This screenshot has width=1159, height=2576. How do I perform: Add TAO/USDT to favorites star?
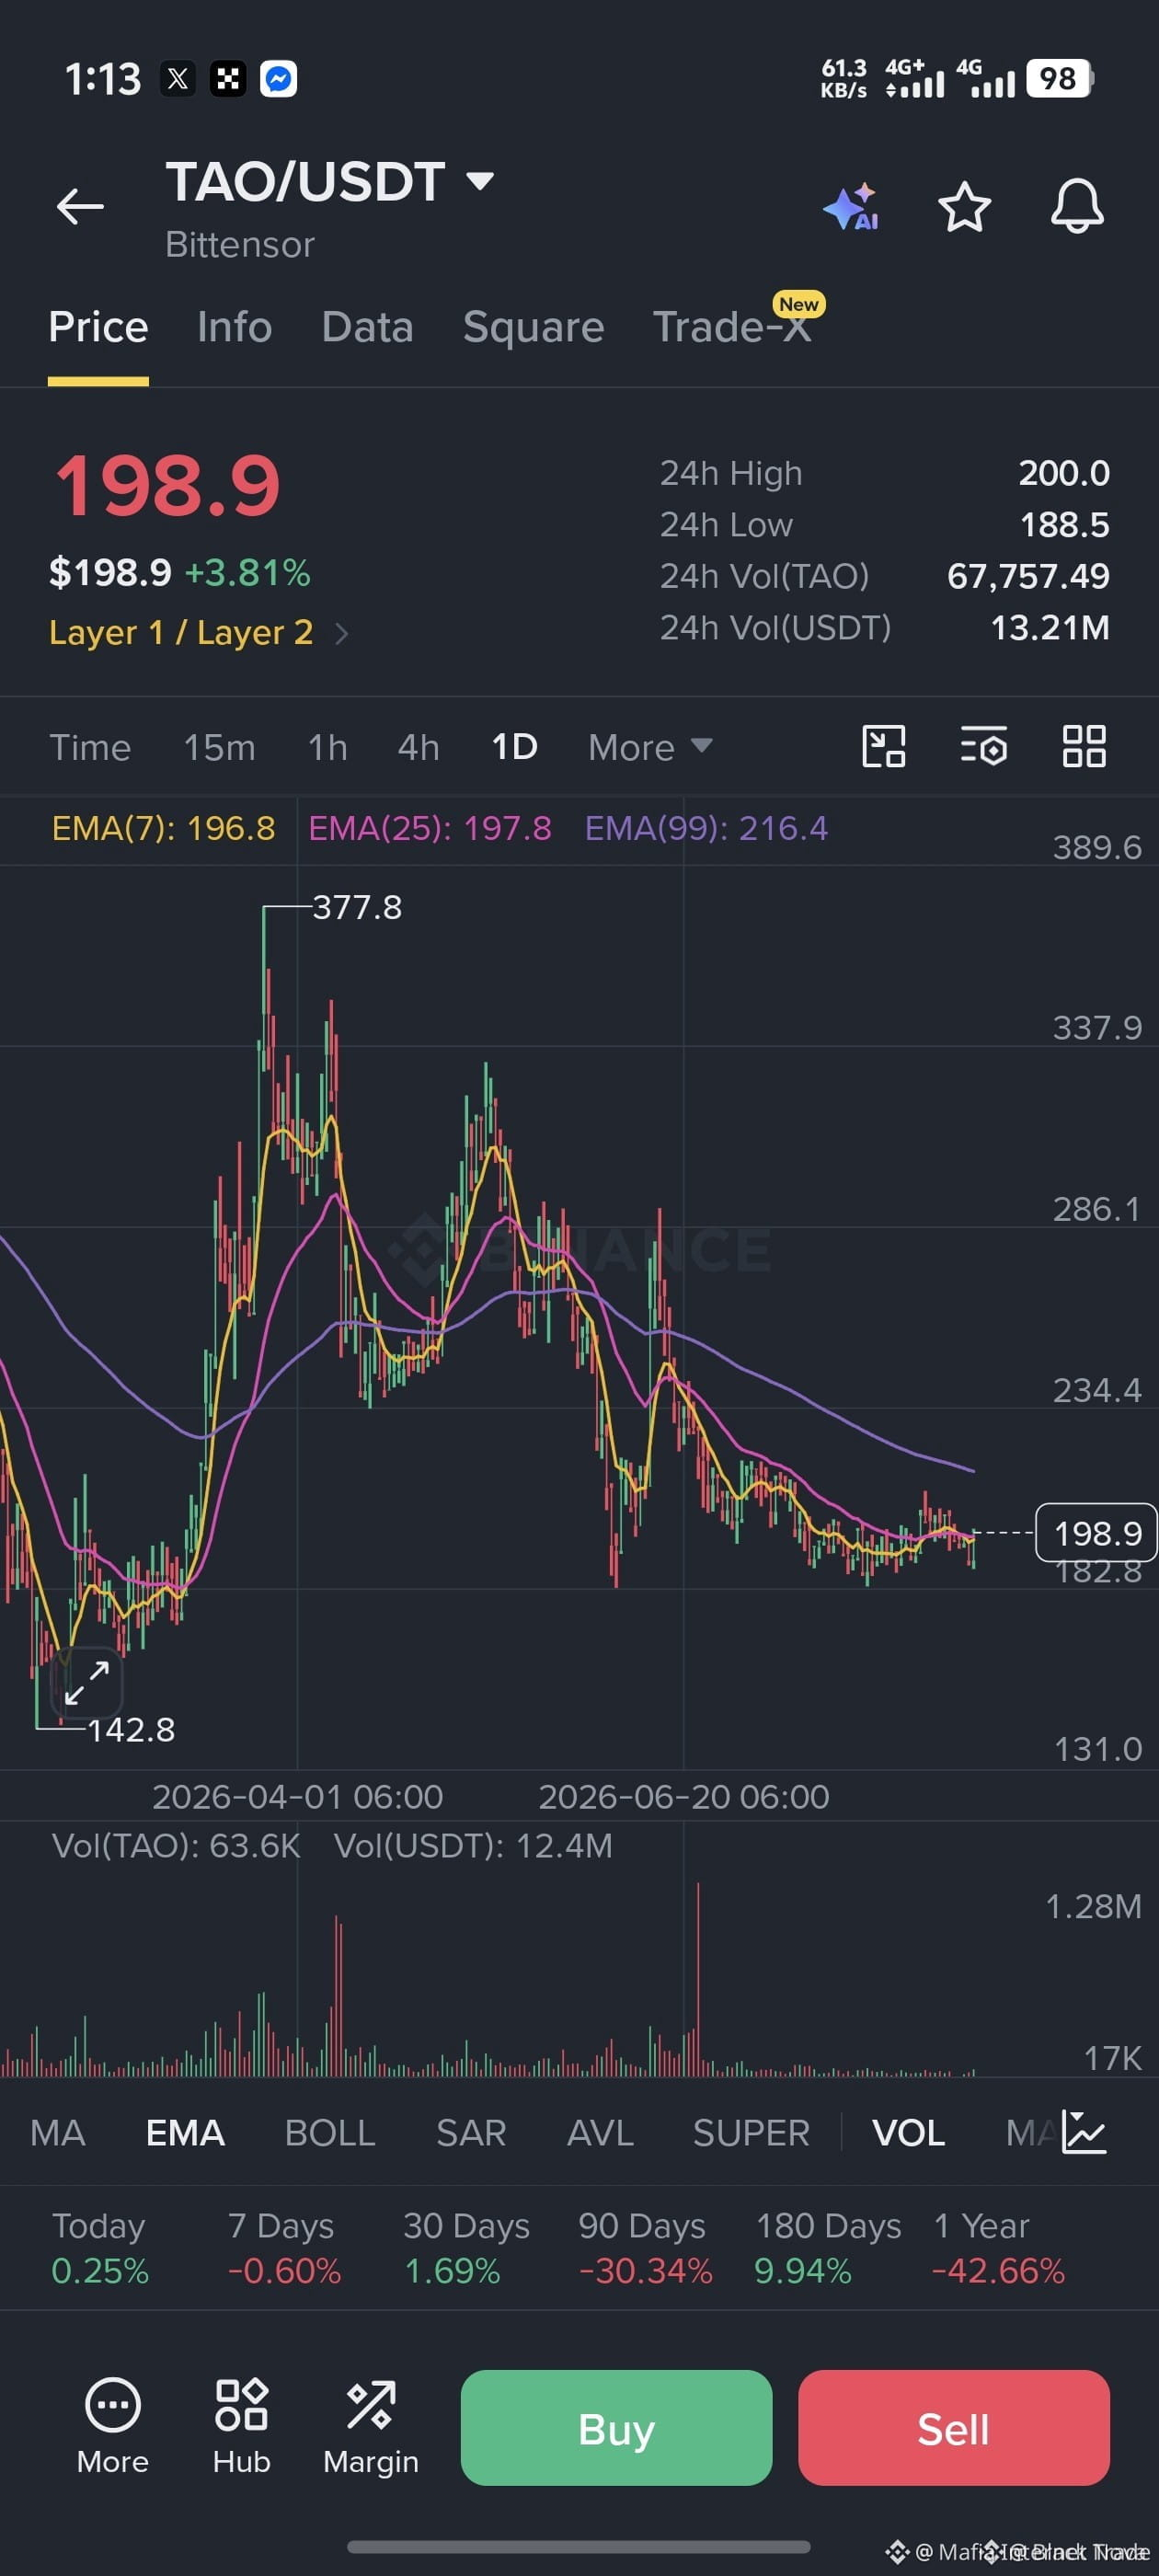point(964,207)
